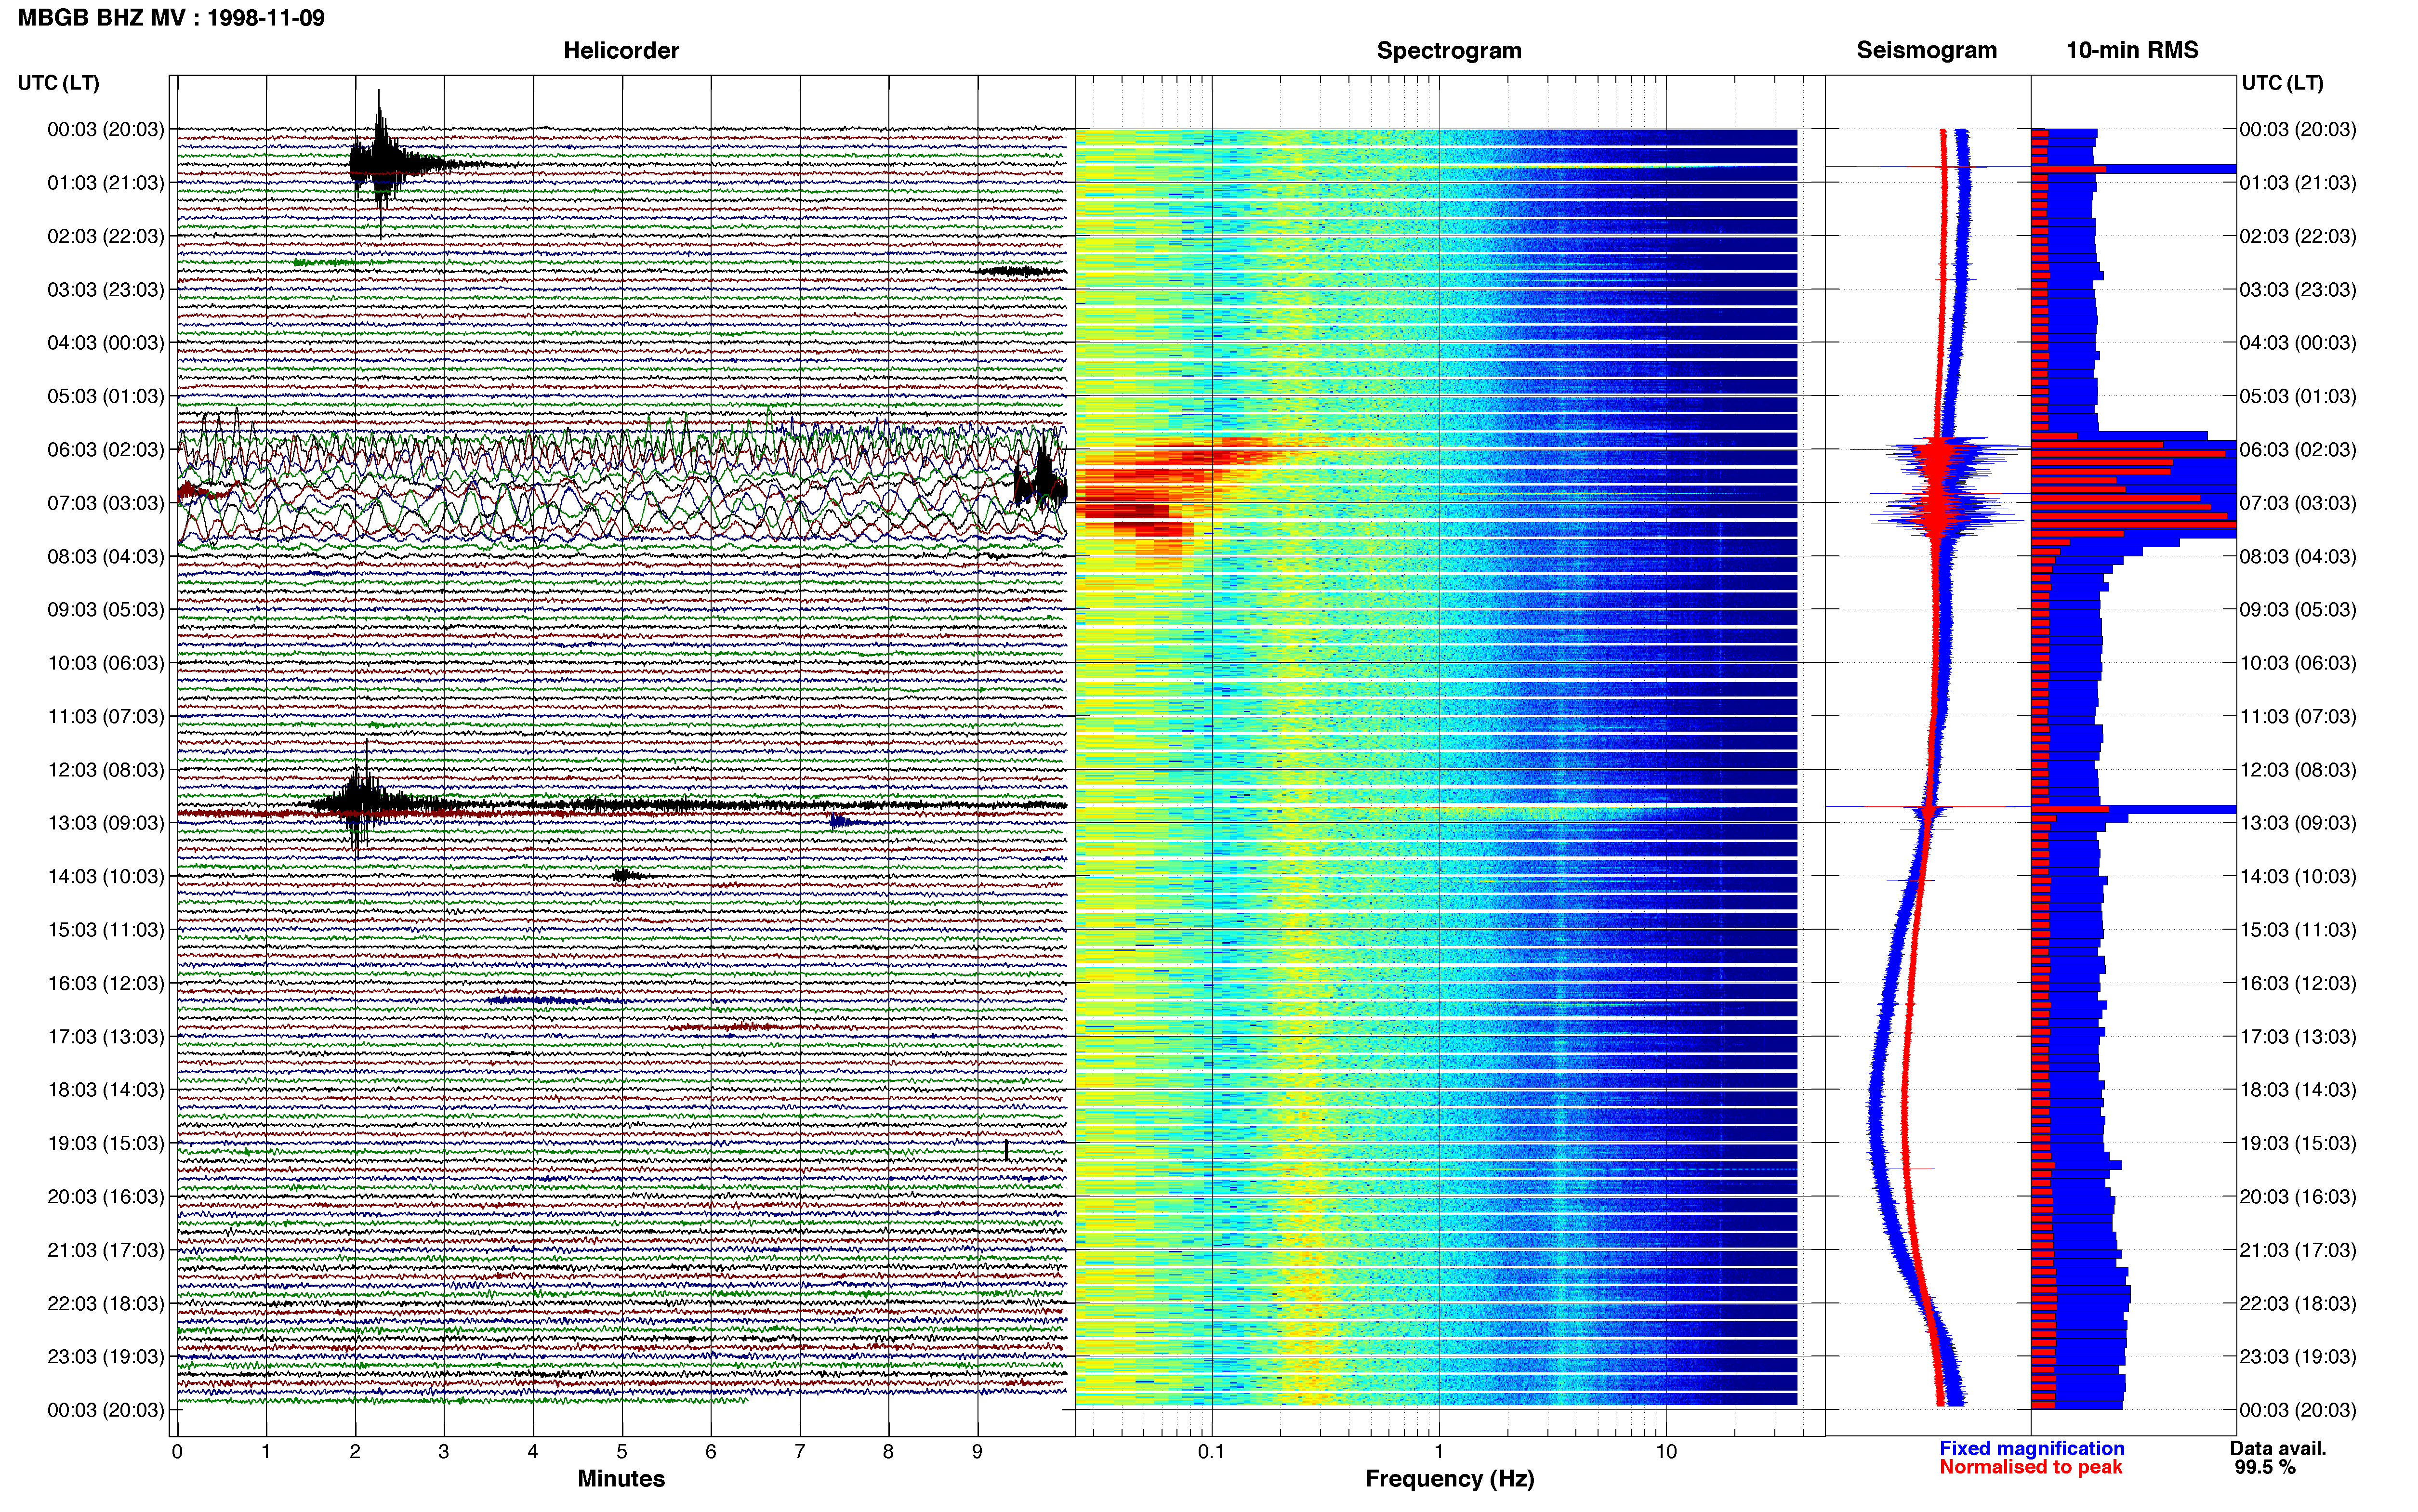Click the 10-min RMS panel heading

[x=2132, y=50]
